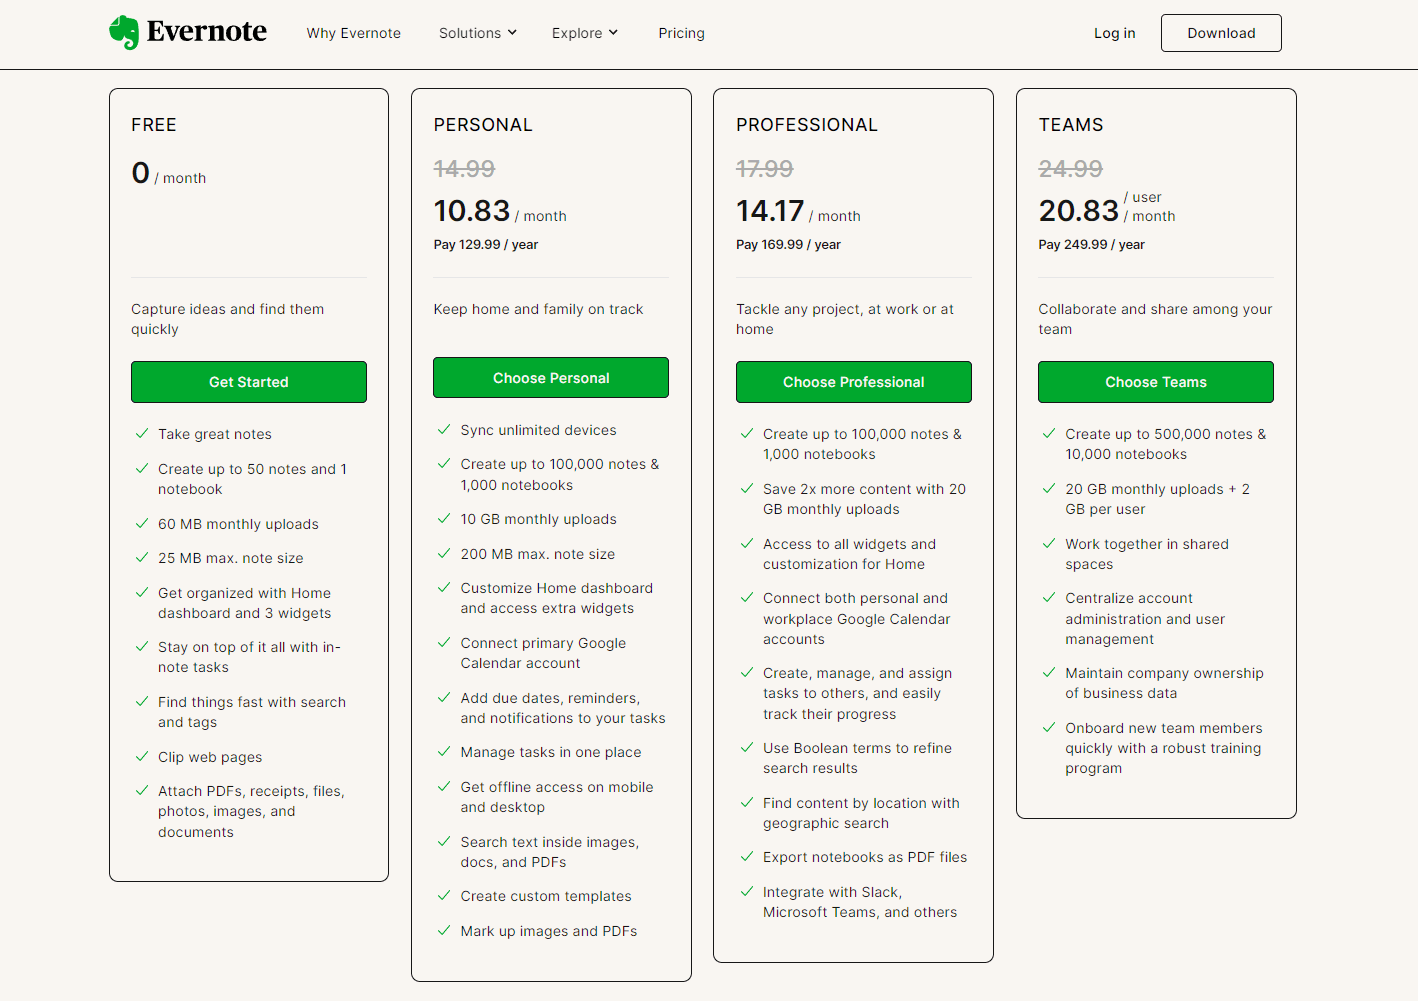Click 'Connect primary Google Calendar account' feature
This screenshot has height=1001, width=1418.
pyautogui.click(x=543, y=653)
